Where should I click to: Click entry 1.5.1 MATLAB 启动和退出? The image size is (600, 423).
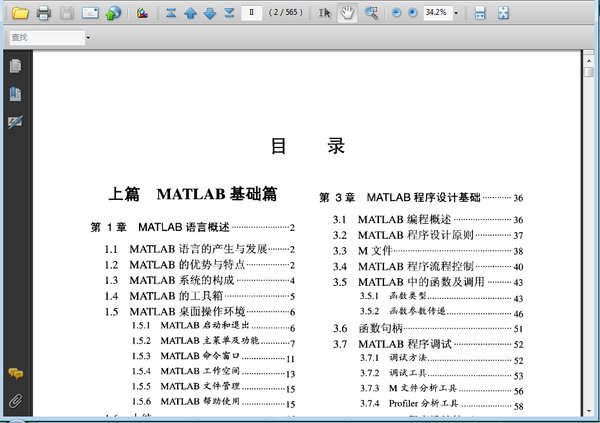coord(213,326)
